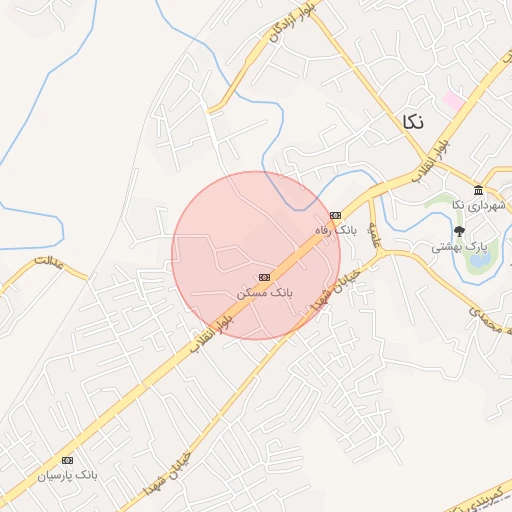Click the small pink rectangle area
Screen dimensions: 512x512
click(x=453, y=101)
